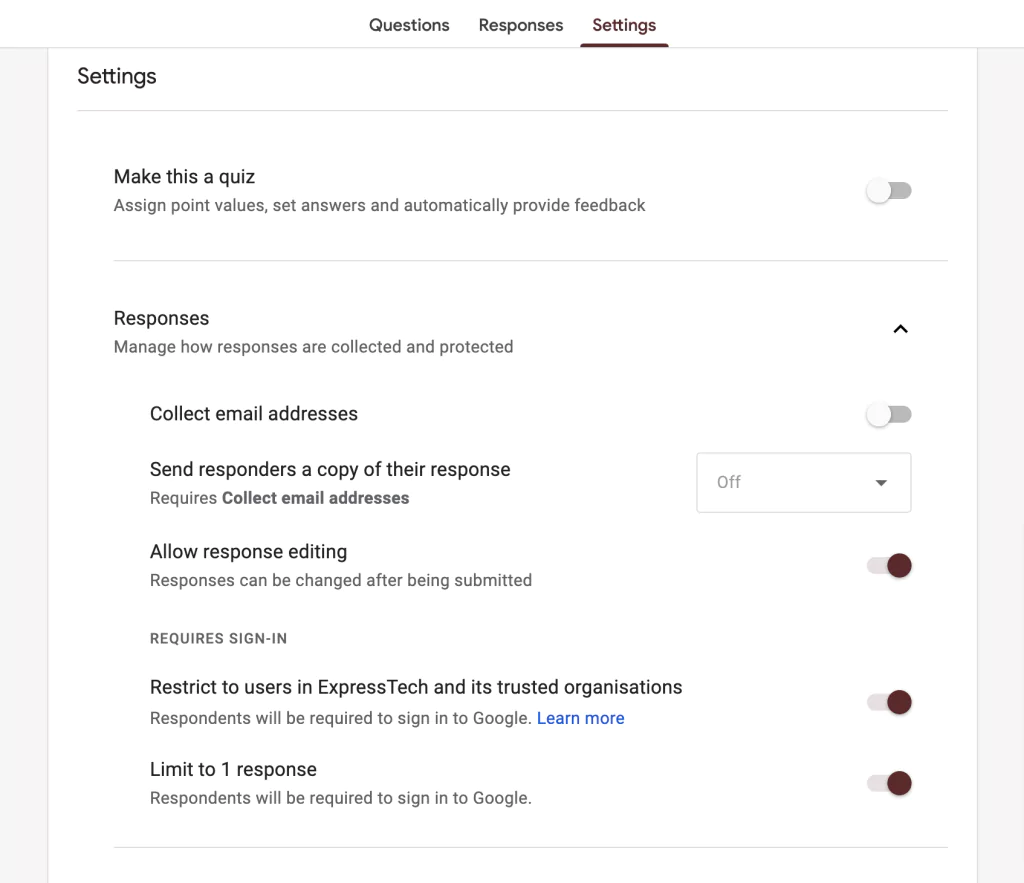The image size is (1024, 883).
Task: Collapse the Responses settings section
Action: (900, 328)
